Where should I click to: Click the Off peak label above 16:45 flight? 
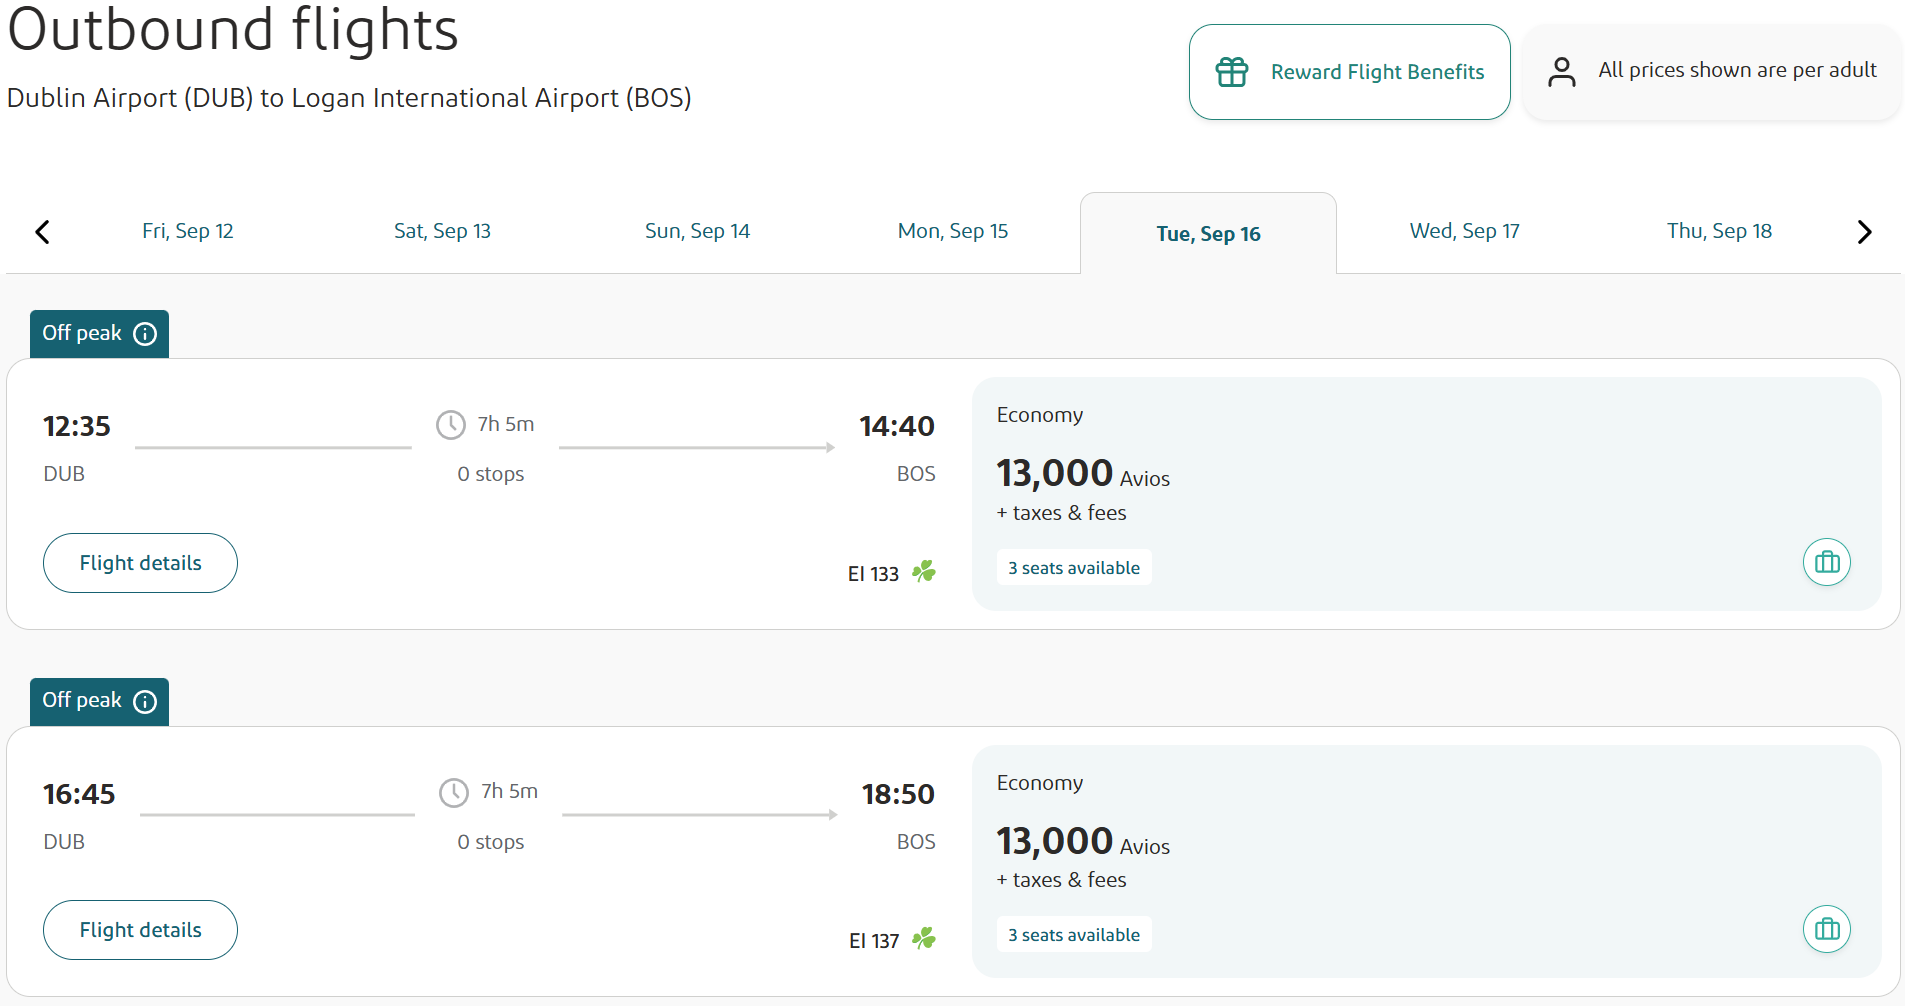82,700
